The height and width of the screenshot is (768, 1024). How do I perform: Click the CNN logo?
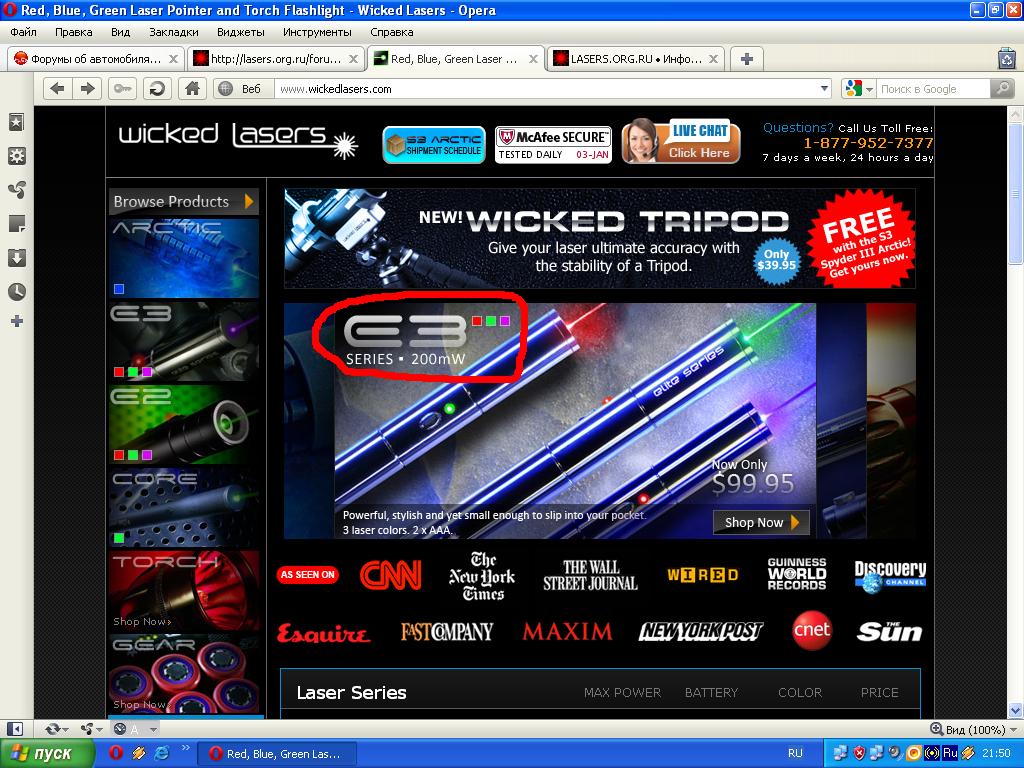tap(391, 575)
